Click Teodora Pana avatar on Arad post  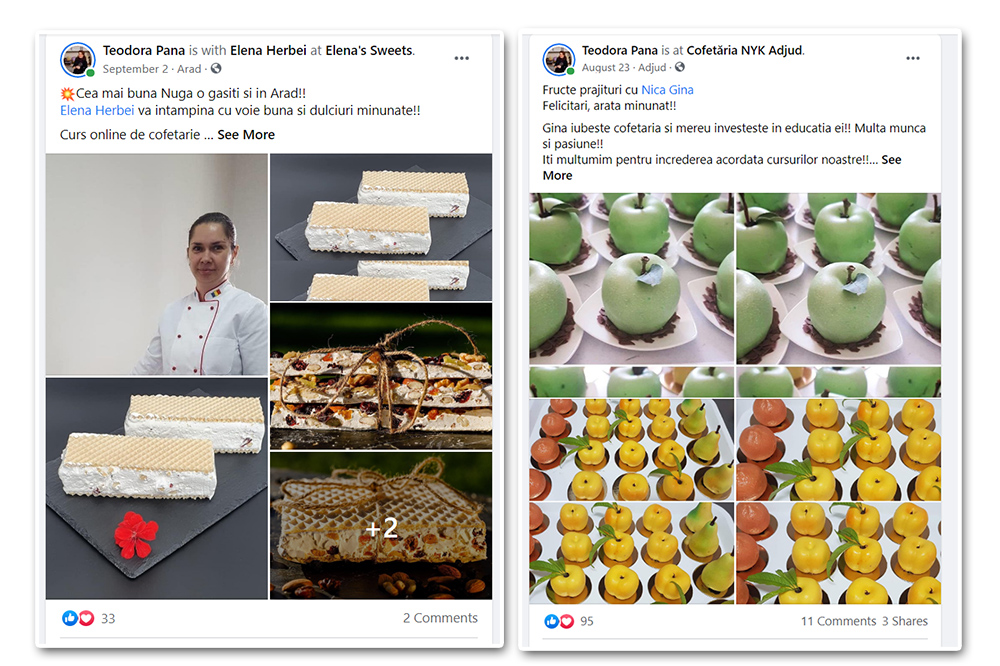pos(78,59)
